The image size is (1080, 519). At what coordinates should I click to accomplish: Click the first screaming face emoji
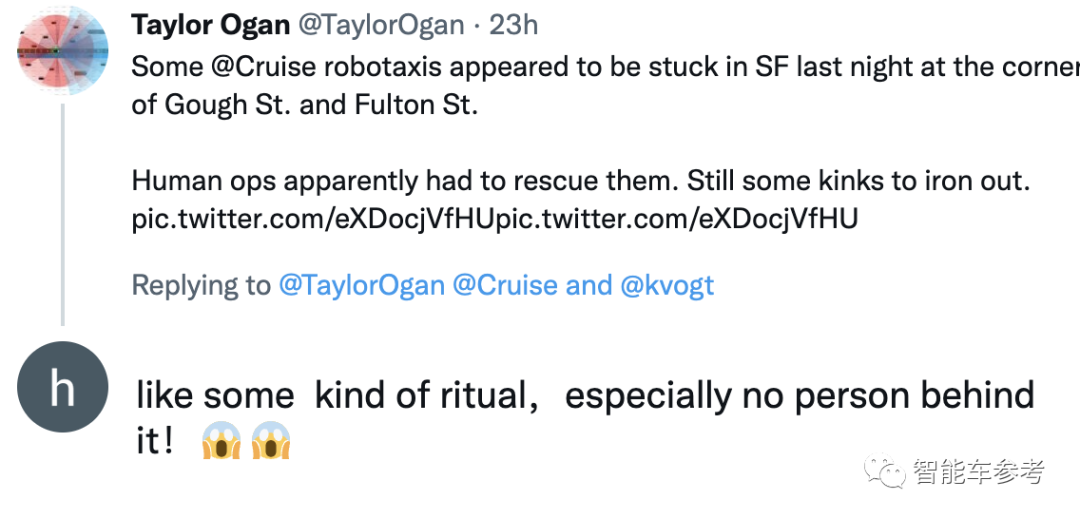[220, 441]
